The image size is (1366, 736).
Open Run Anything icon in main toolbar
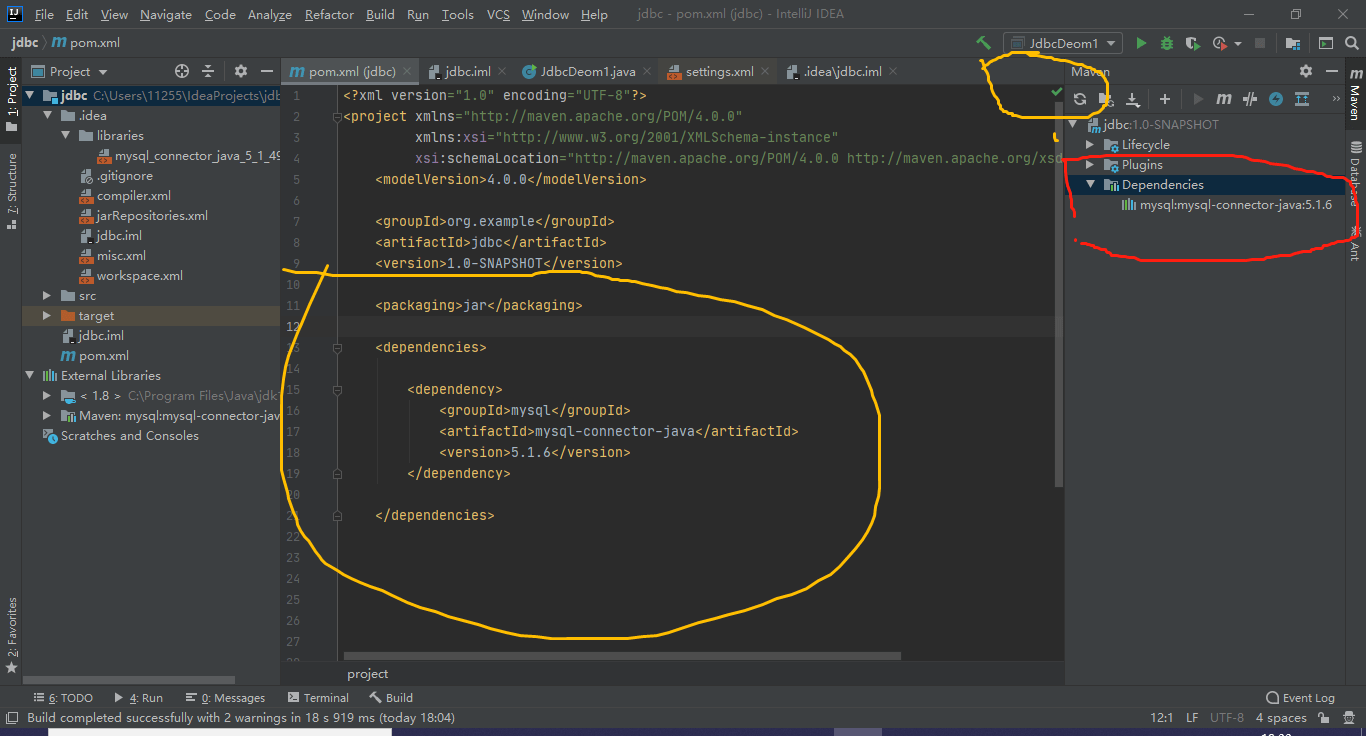point(1325,43)
